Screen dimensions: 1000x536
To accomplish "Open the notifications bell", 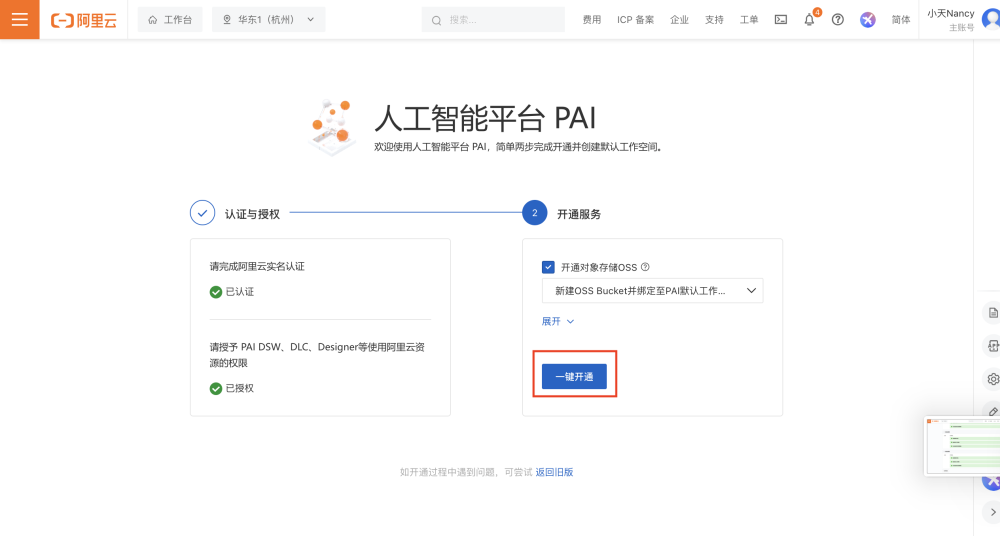I will (x=809, y=20).
